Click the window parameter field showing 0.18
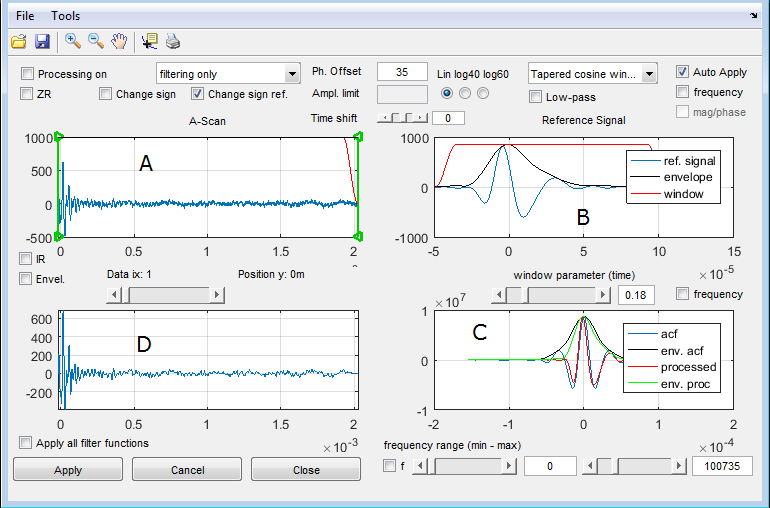Screen dimensions: 770x508 coord(636,295)
